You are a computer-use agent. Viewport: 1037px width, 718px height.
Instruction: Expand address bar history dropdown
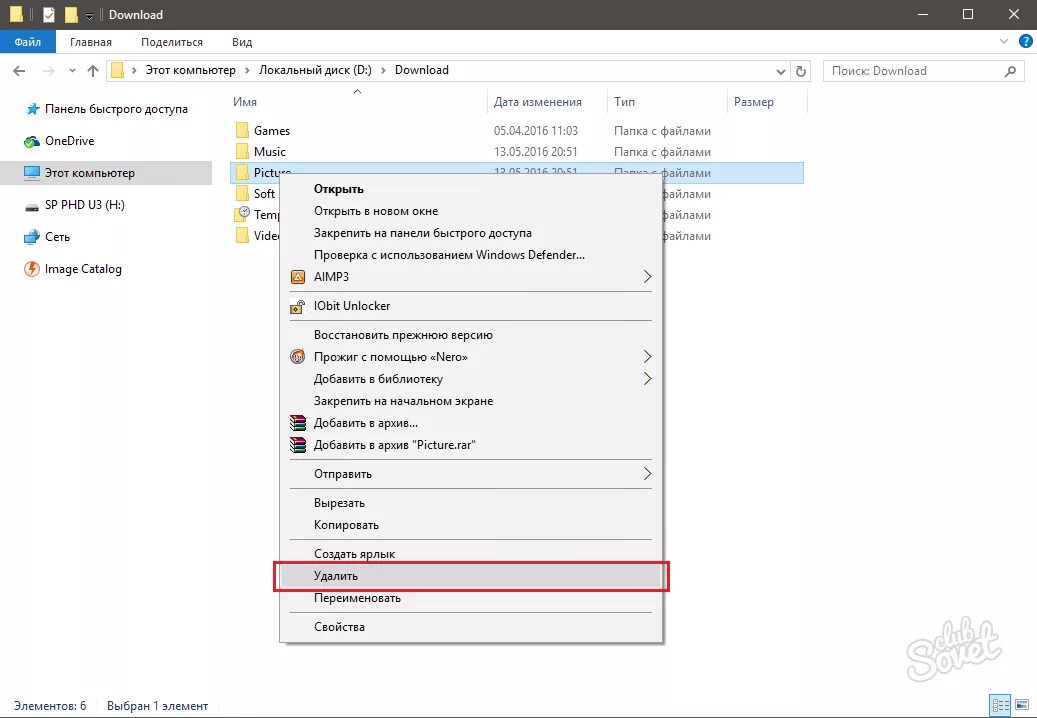[780, 71]
